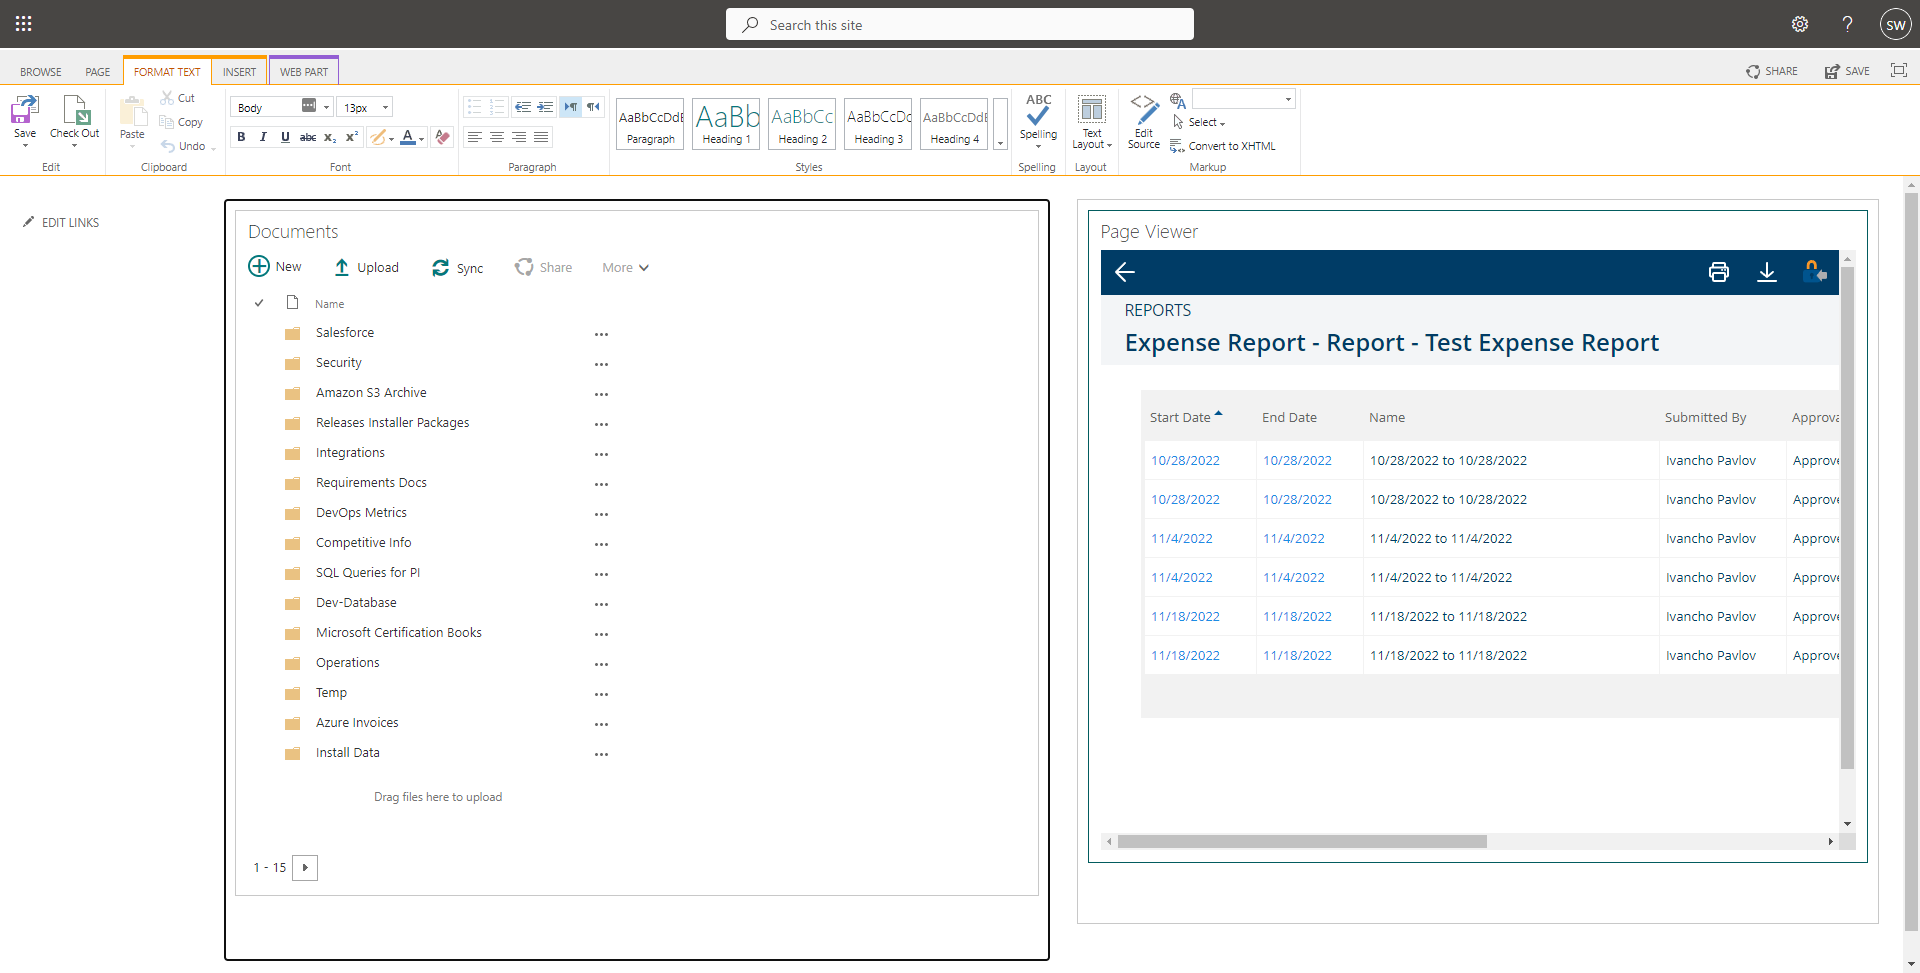Click EDIT LINKS in the left navigation

(61, 222)
